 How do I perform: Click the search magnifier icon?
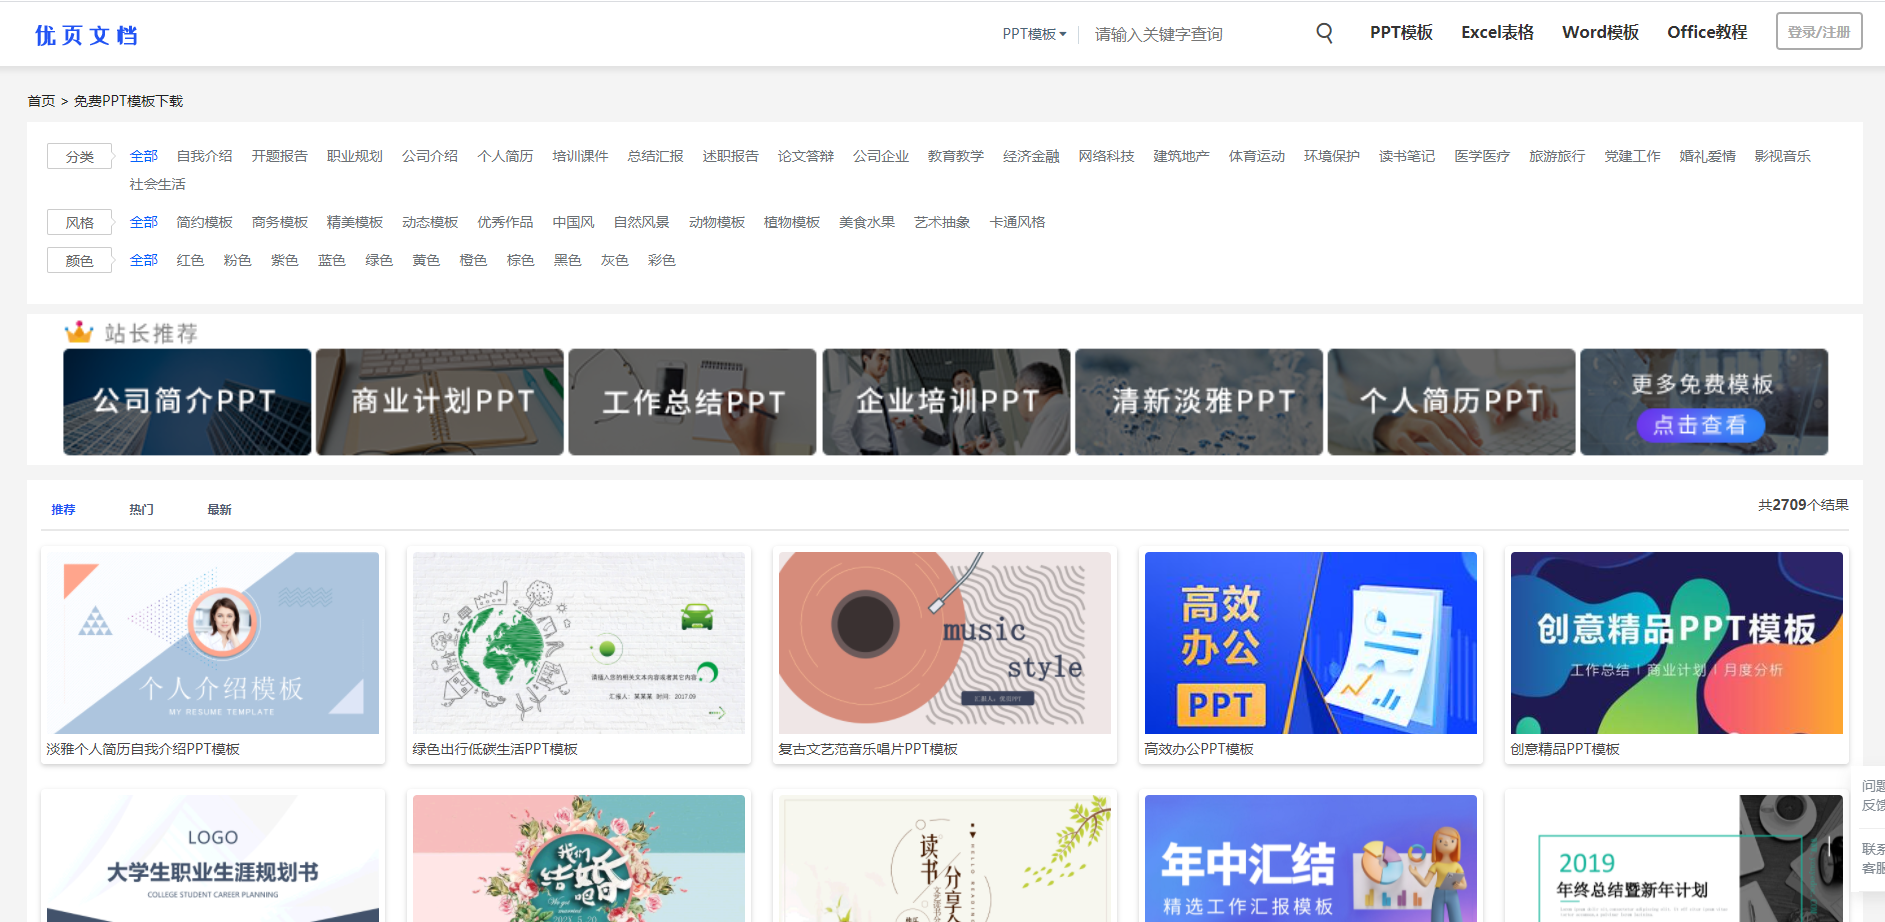(1324, 33)
